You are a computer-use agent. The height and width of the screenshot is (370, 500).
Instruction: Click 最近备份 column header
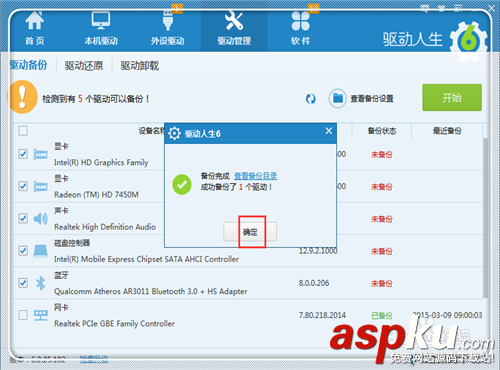[447, 131]
